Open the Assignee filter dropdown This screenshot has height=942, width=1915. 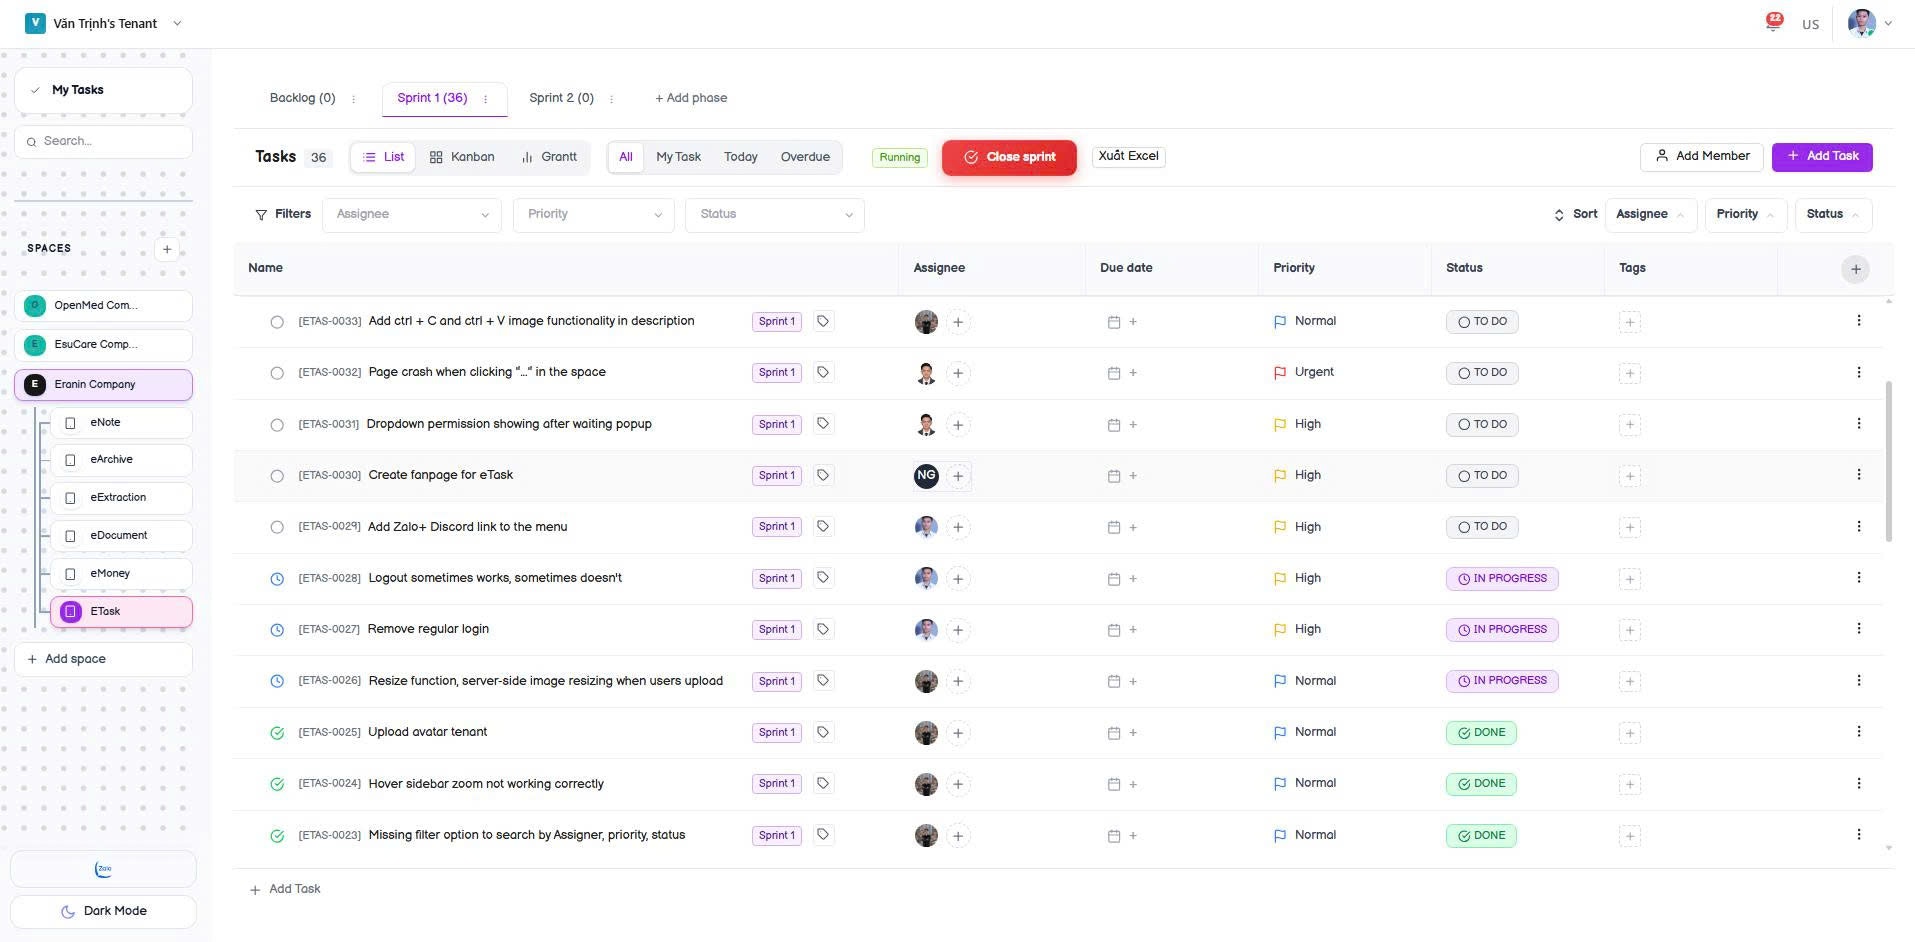411,214
